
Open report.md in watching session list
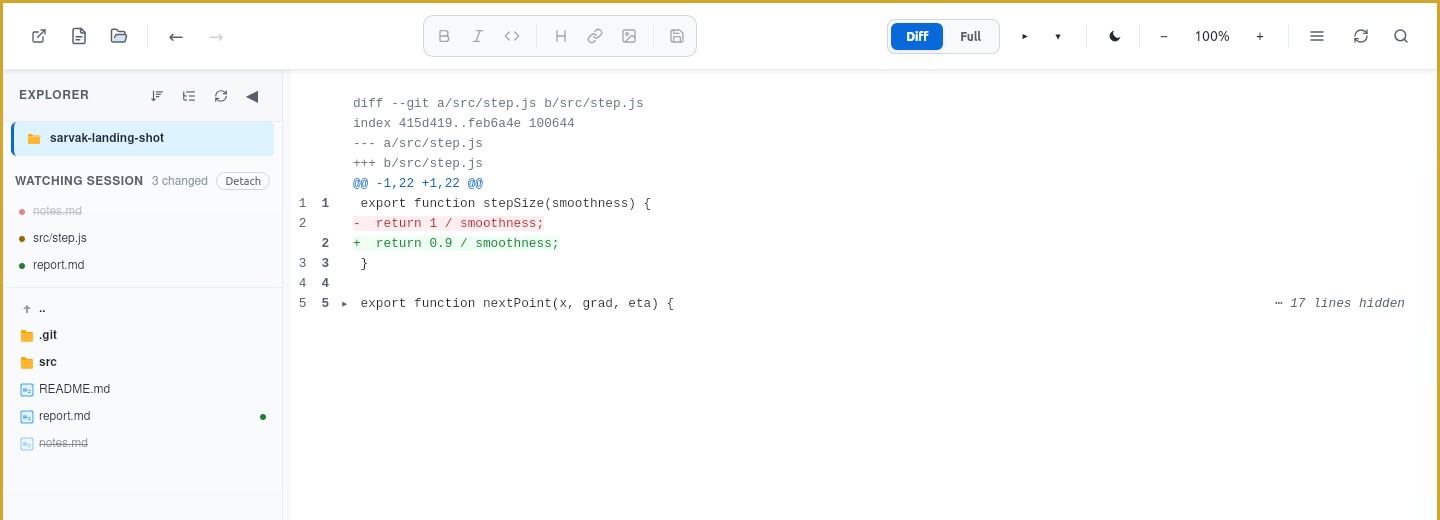point(143,265)
